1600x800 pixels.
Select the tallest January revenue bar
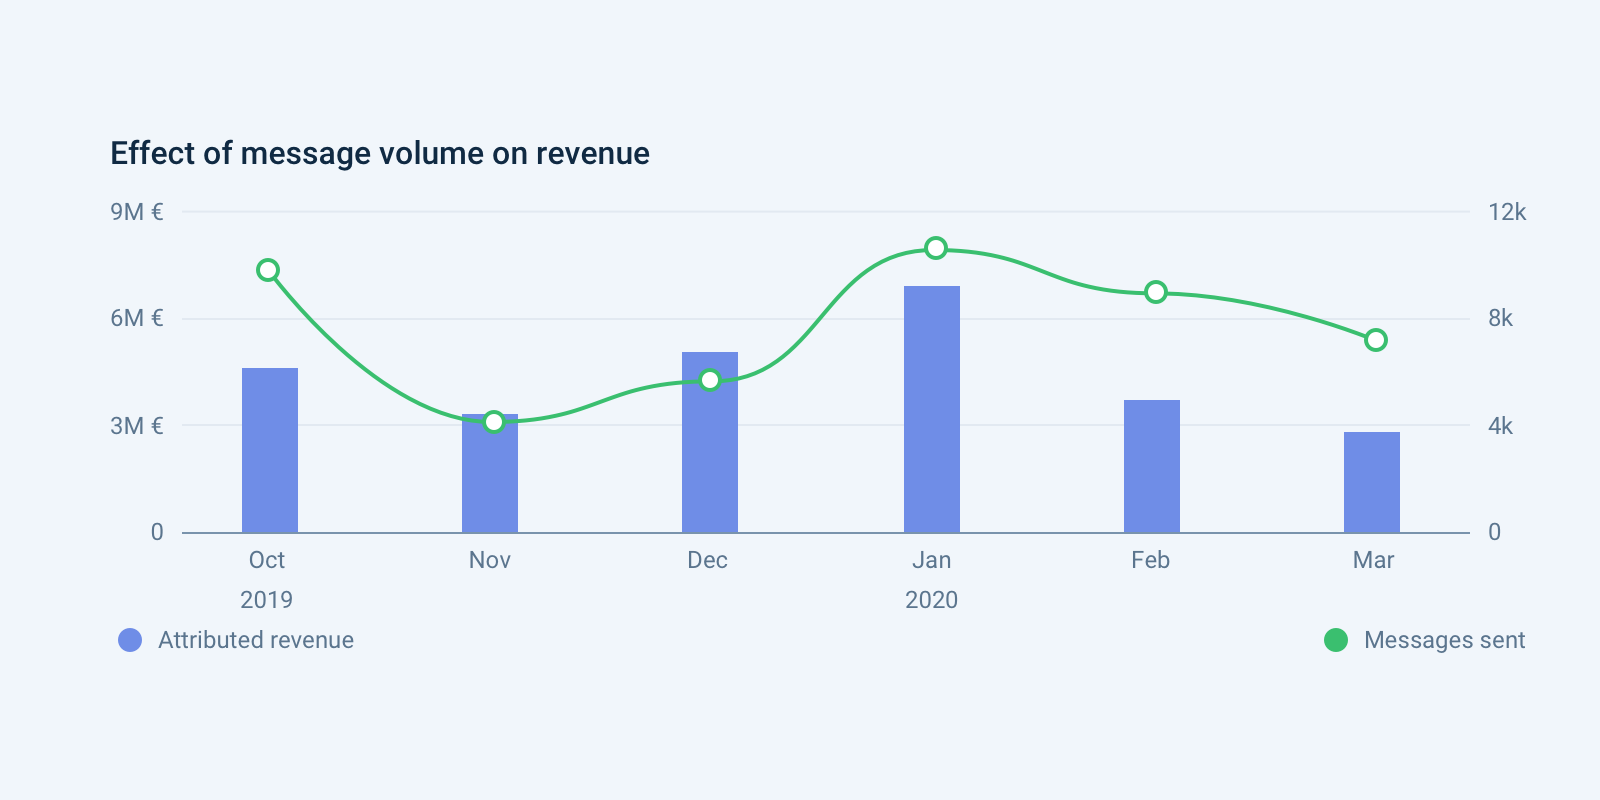(932, 410)
